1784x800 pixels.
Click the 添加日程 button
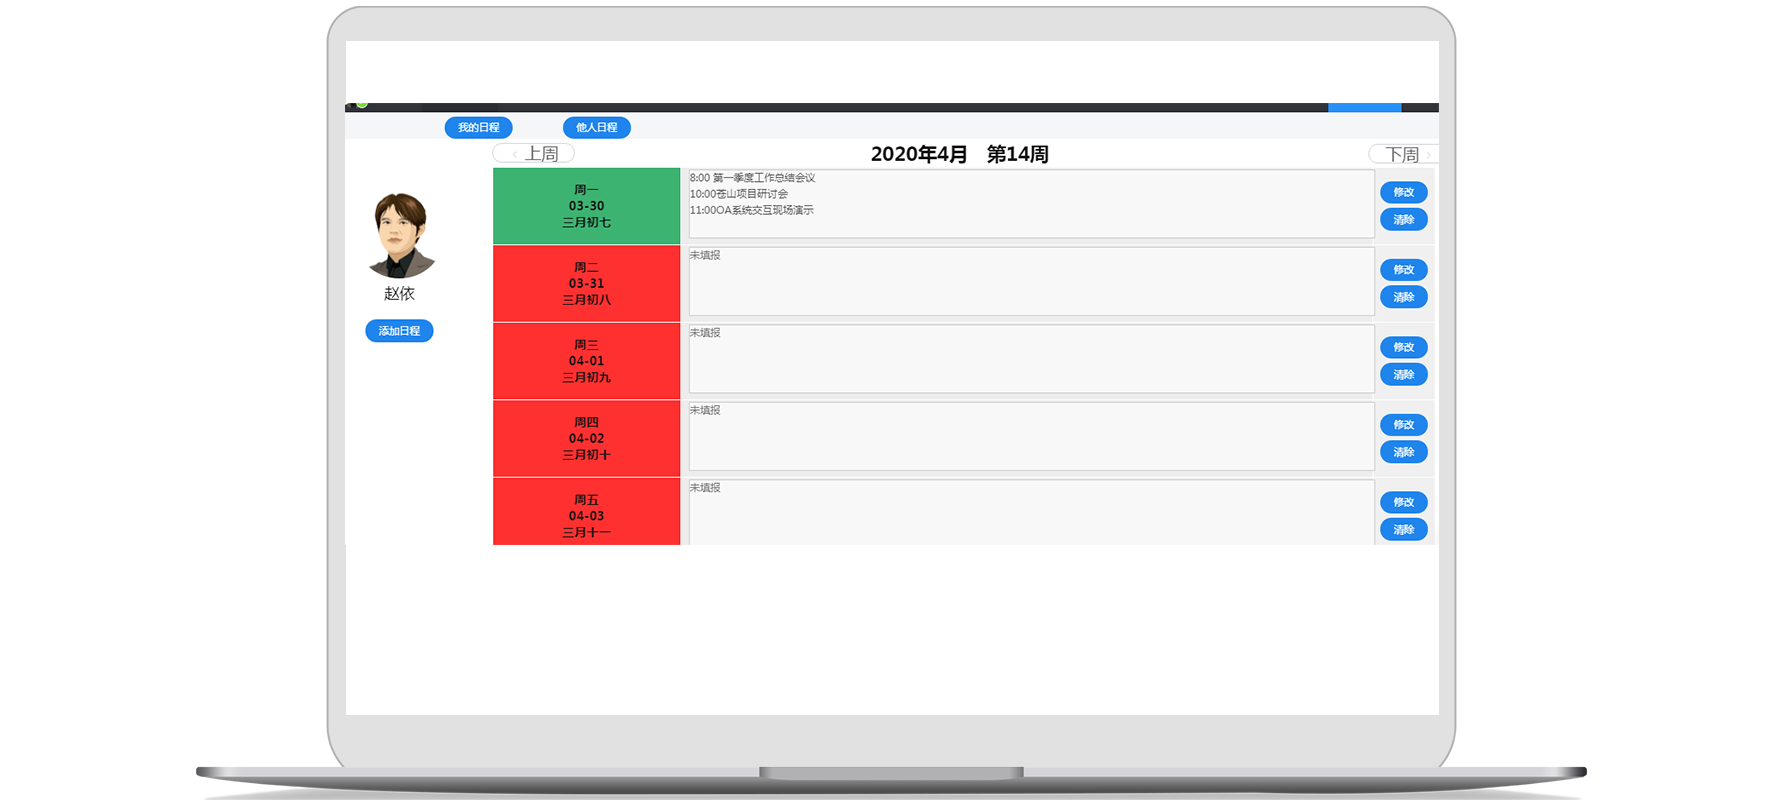(x=399, y=331)
